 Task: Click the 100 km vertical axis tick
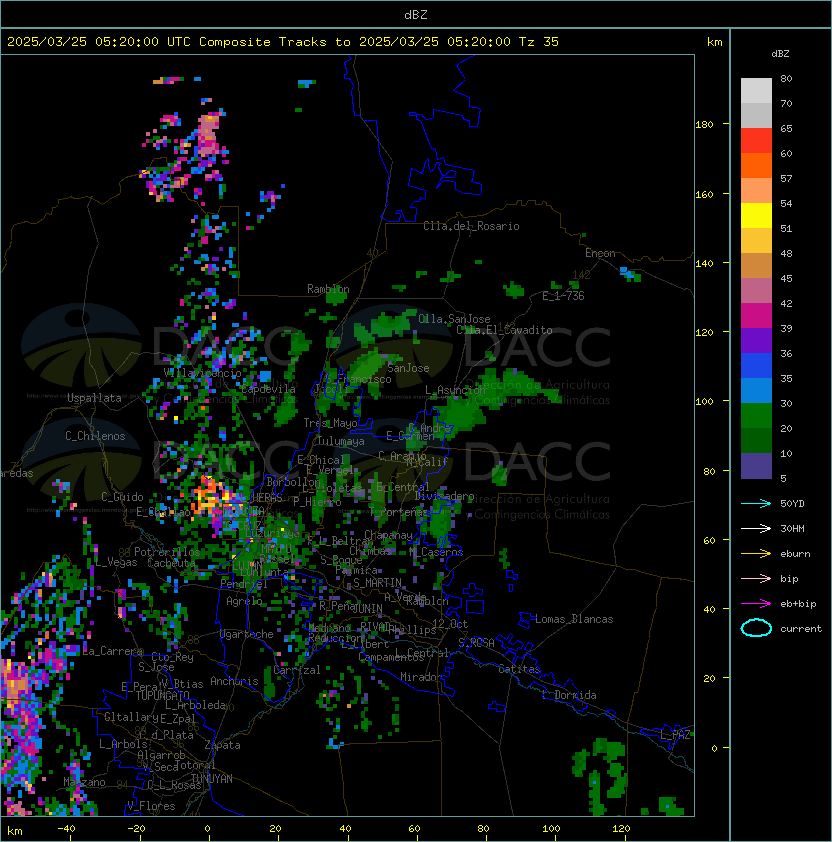coord(704,402)
